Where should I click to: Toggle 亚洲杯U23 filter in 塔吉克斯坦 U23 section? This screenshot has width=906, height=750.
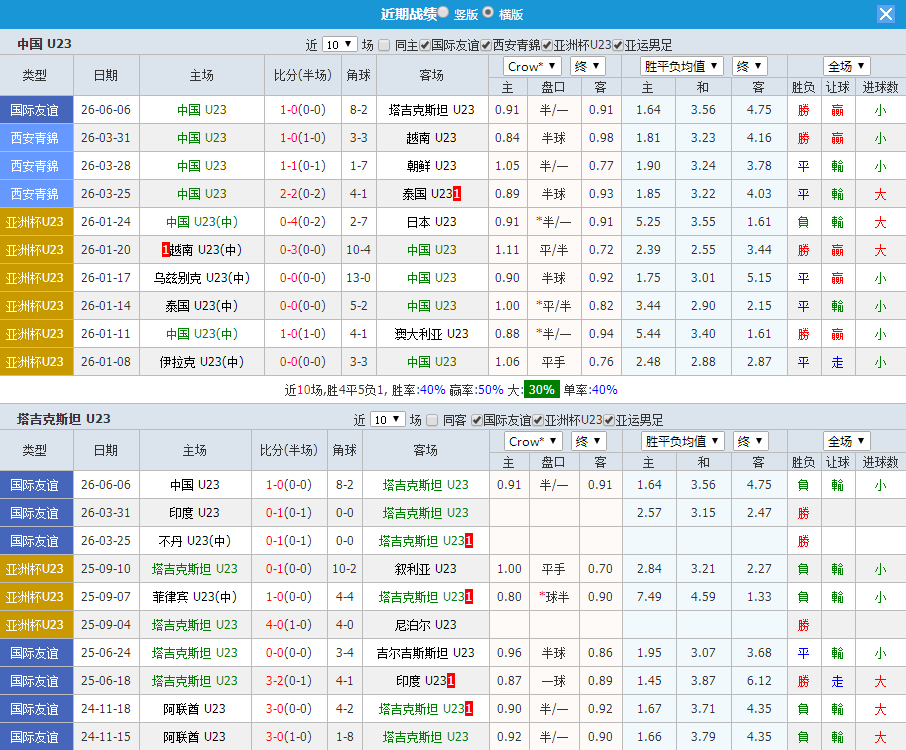[x=538, y=420]
